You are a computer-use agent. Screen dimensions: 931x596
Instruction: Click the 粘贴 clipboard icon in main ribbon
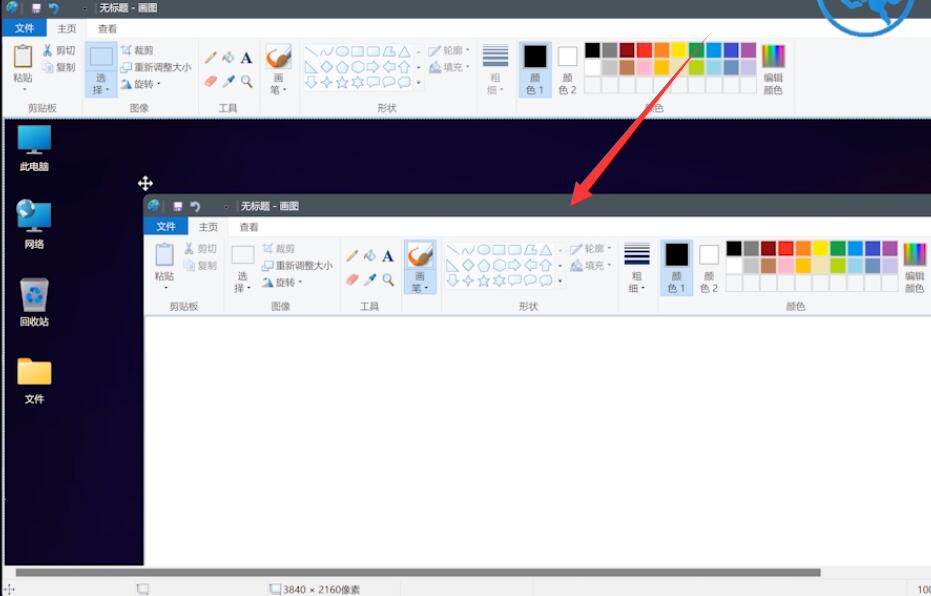(23, 56)
